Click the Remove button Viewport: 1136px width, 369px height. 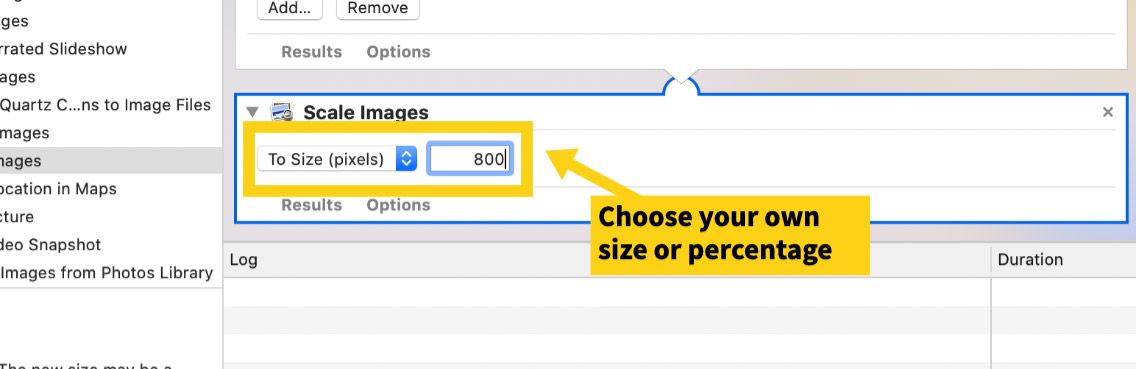(x=377, y=9)
